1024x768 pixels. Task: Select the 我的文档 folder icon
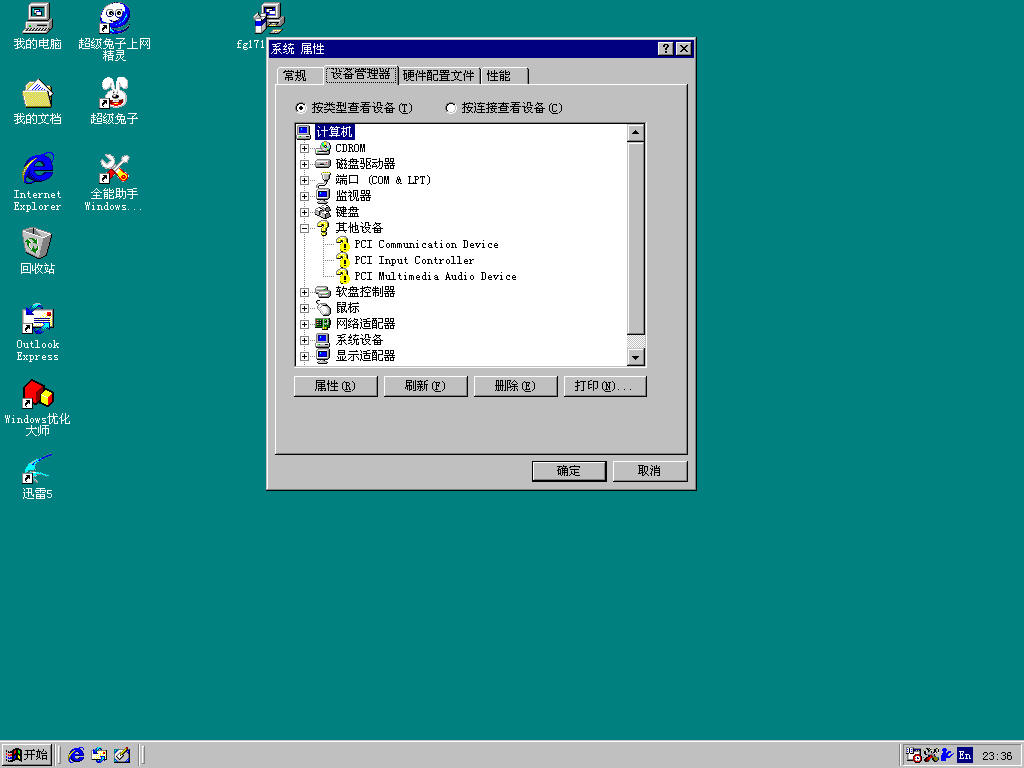[x=37, y=101]
